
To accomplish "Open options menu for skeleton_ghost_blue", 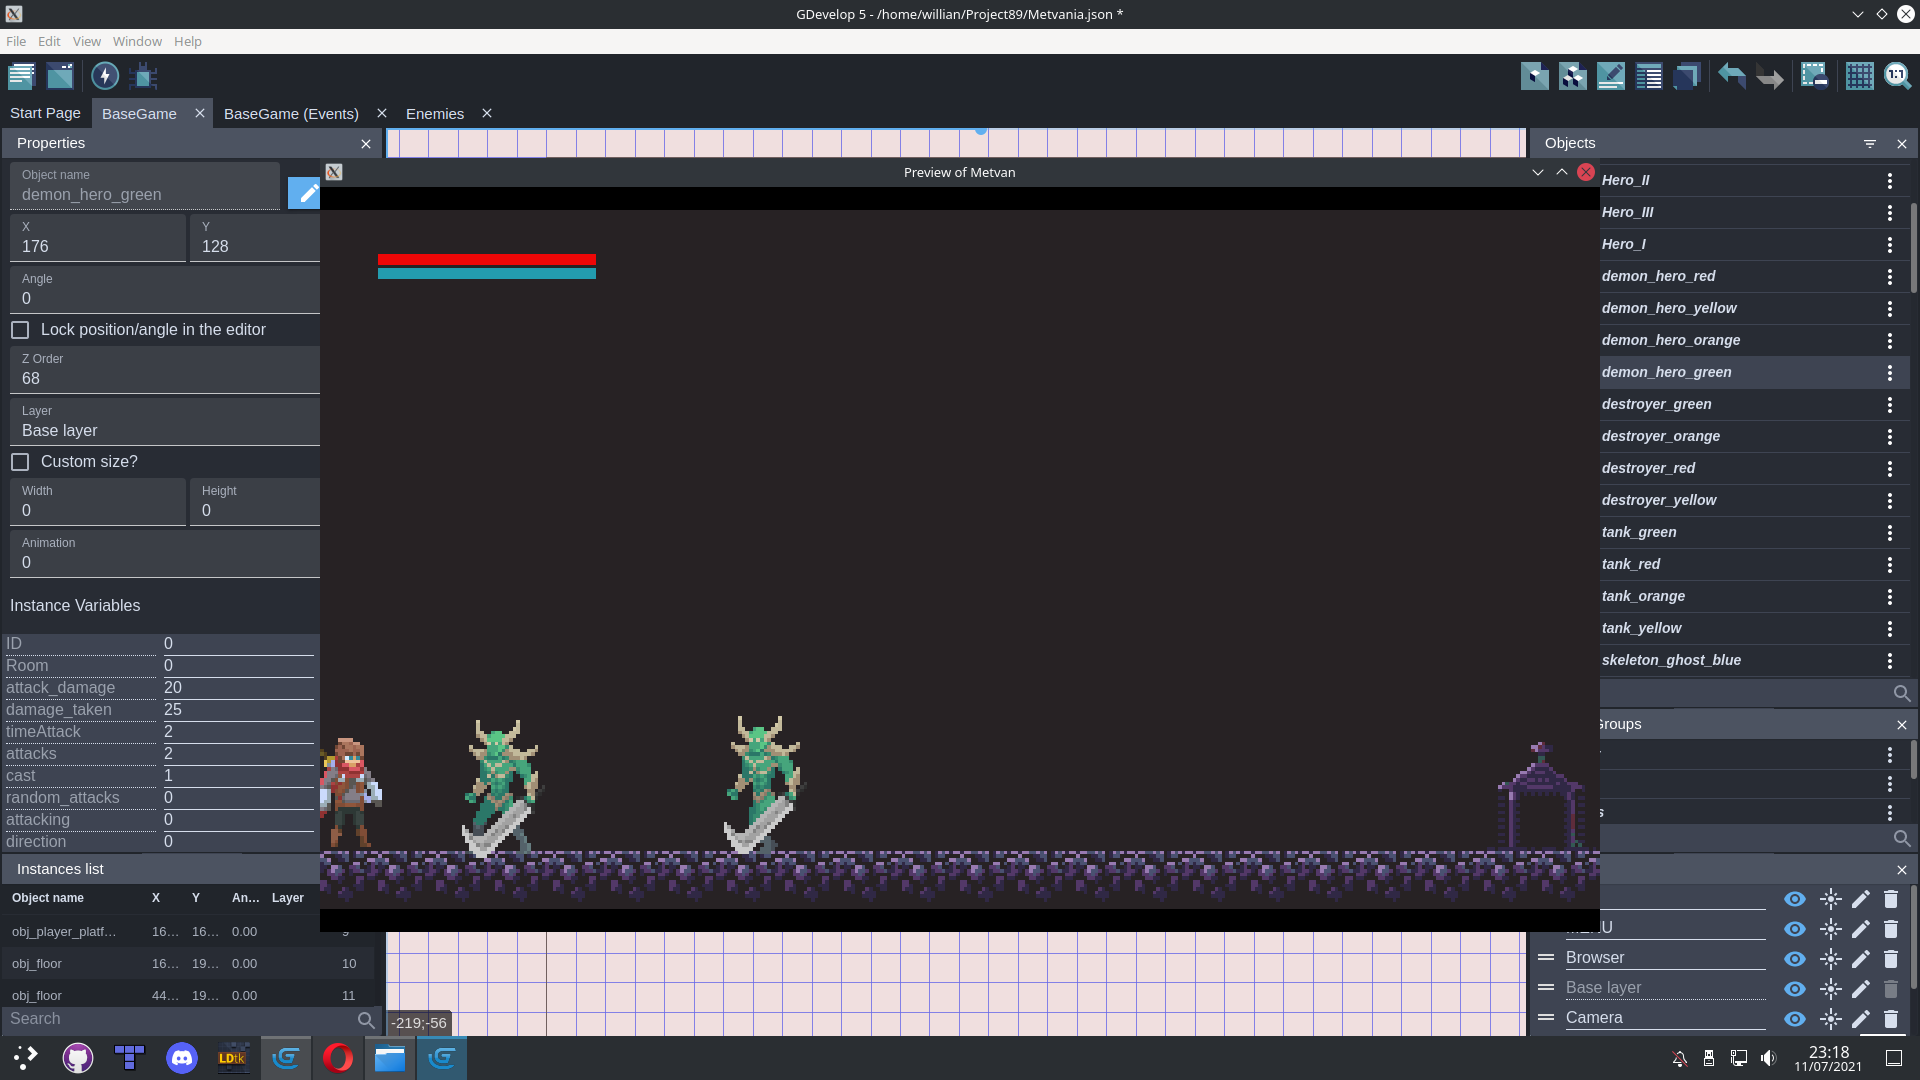I will click(1889, 661).
